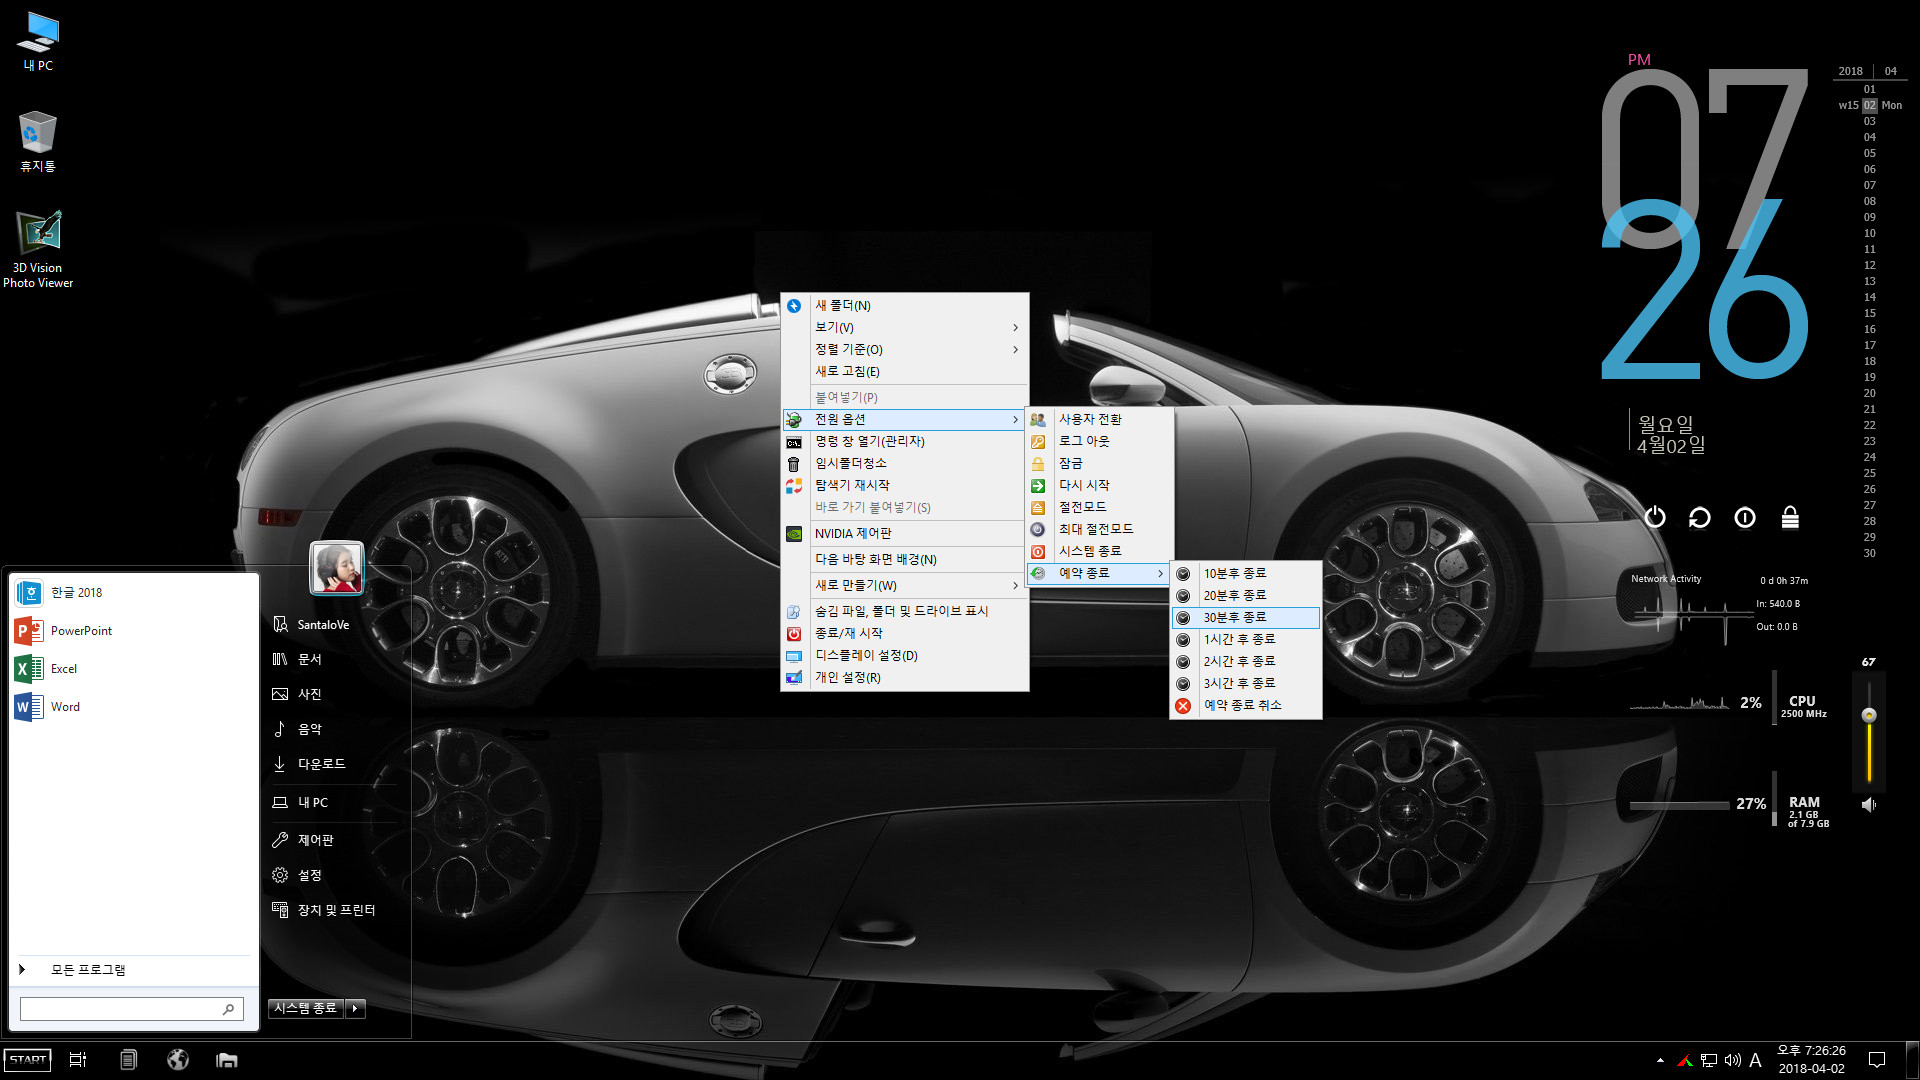The height and width of the screenshot is (1080, 1920).
Task: Select 시스템 종료 in power submenu
Action: [x=1100, y=552]
